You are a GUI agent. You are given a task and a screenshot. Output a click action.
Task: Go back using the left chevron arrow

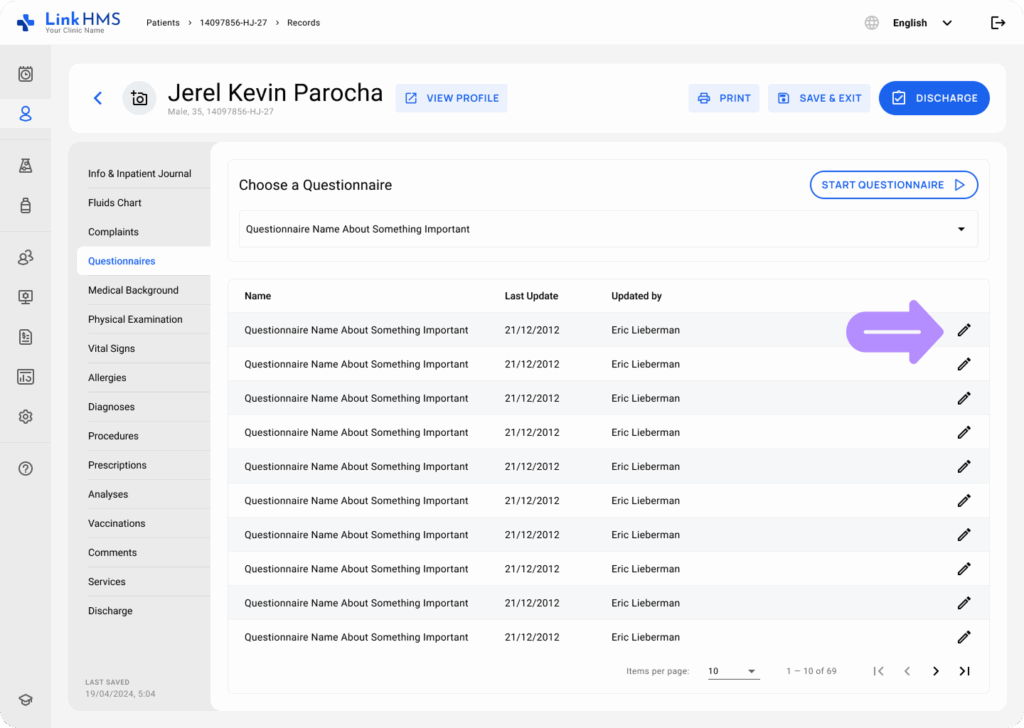[x=98, y=98]
